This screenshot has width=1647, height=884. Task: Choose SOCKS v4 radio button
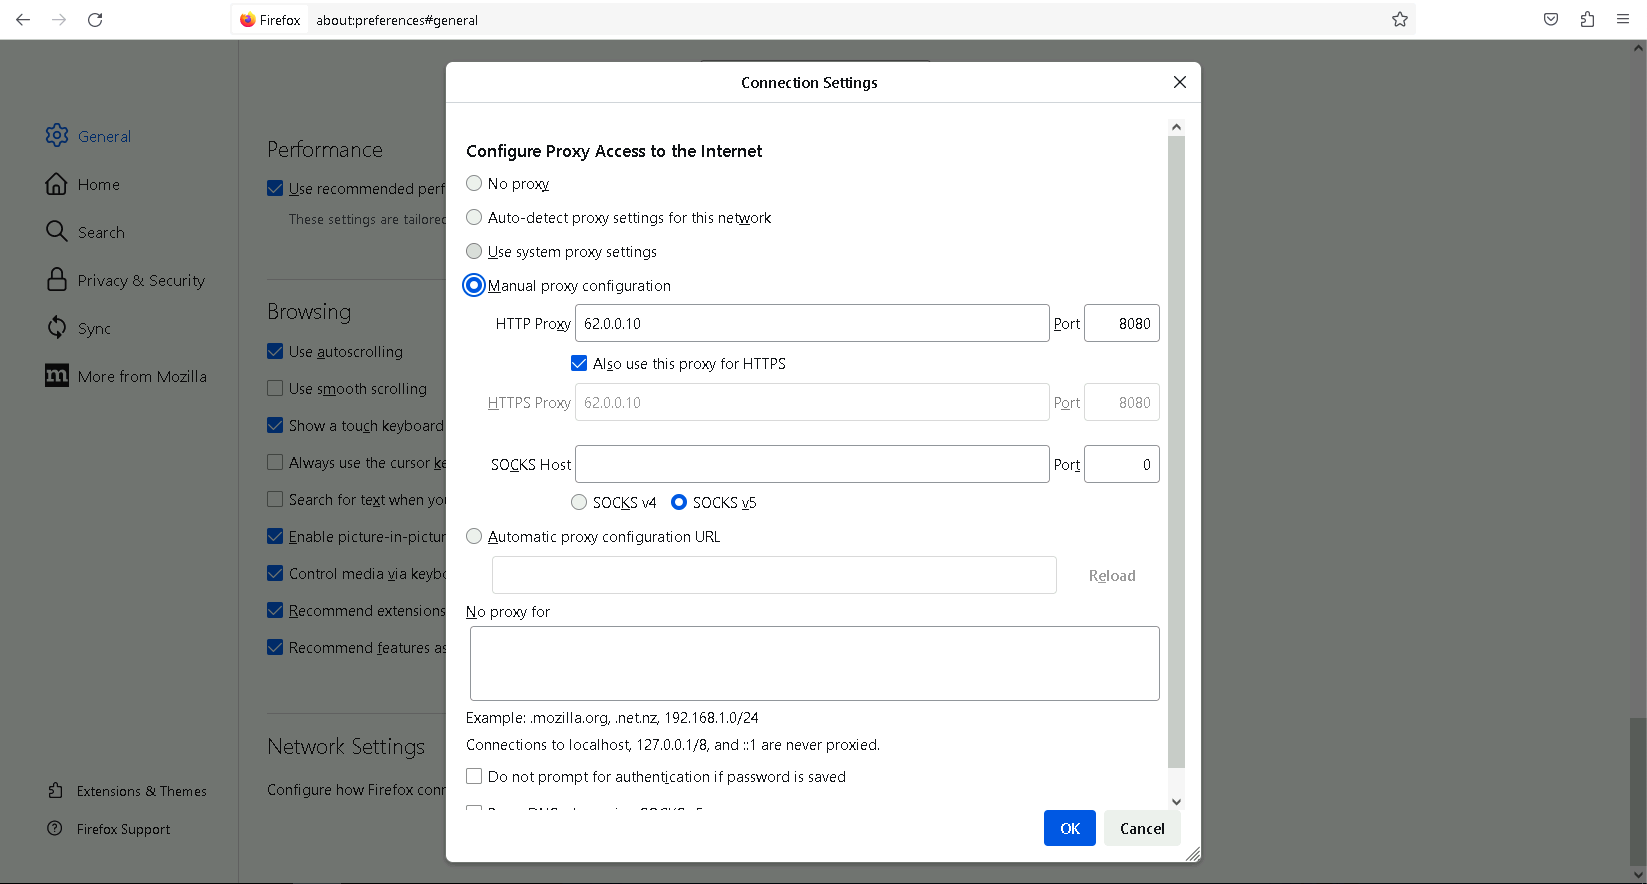coord(579,503)
